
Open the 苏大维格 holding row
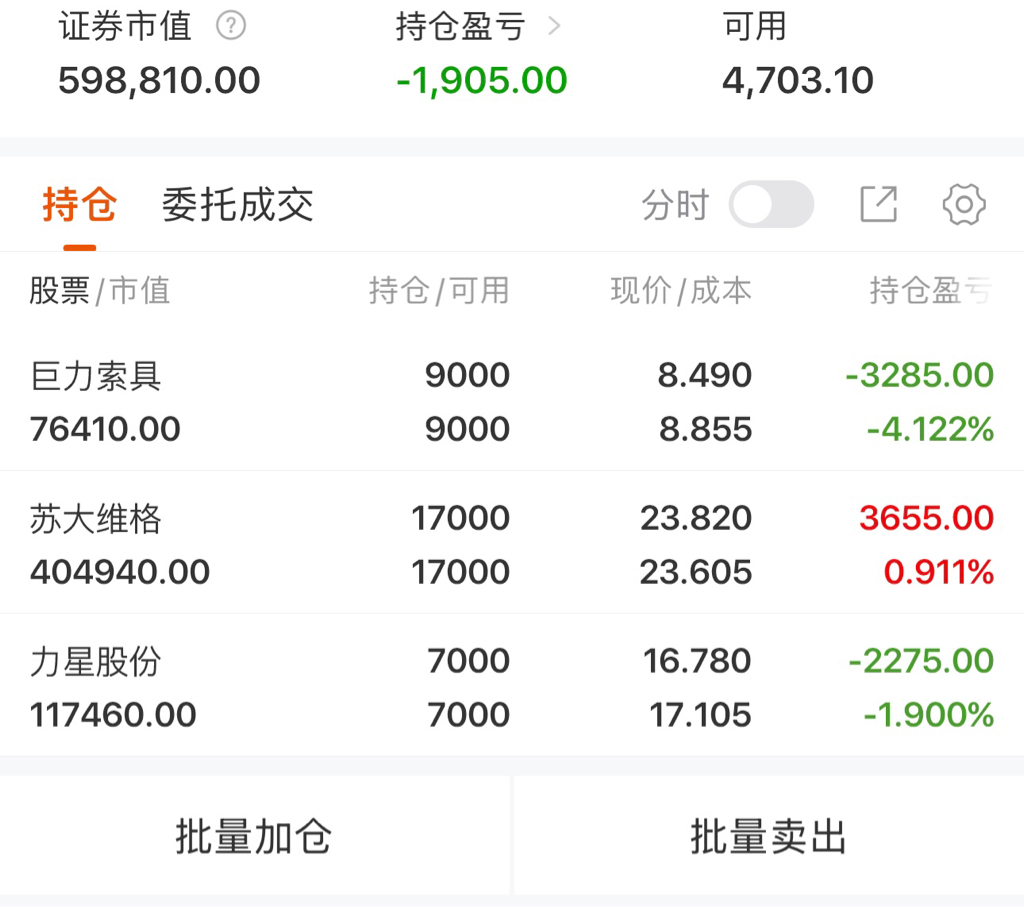coord(512,543)
